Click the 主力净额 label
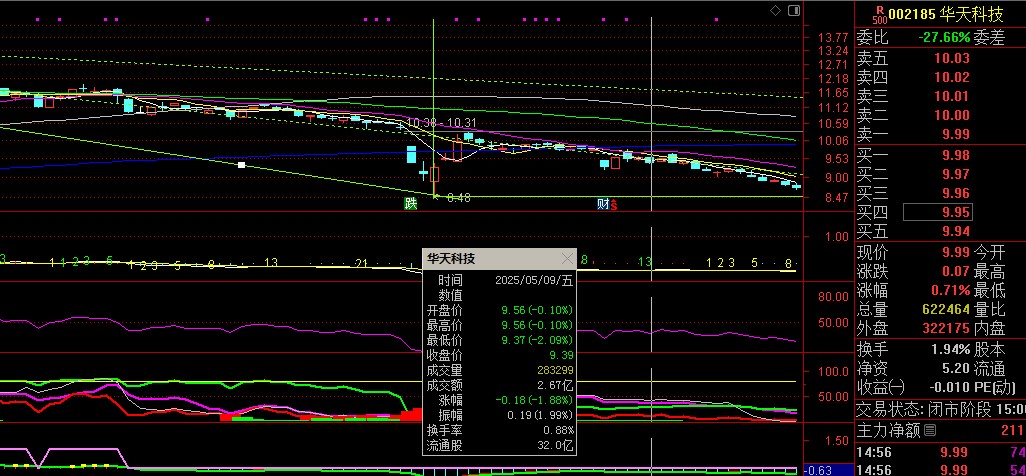Image resolution: width=1026 pixels, height=476 pixels. click(x=888, y=430)
